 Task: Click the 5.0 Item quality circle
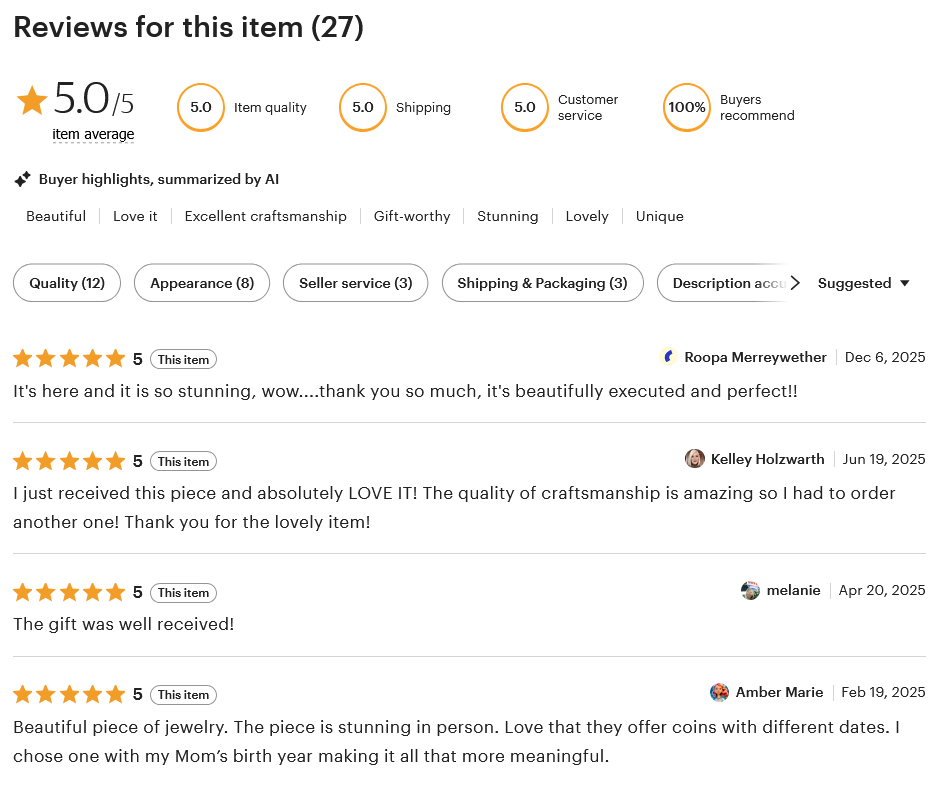point(201,108)
